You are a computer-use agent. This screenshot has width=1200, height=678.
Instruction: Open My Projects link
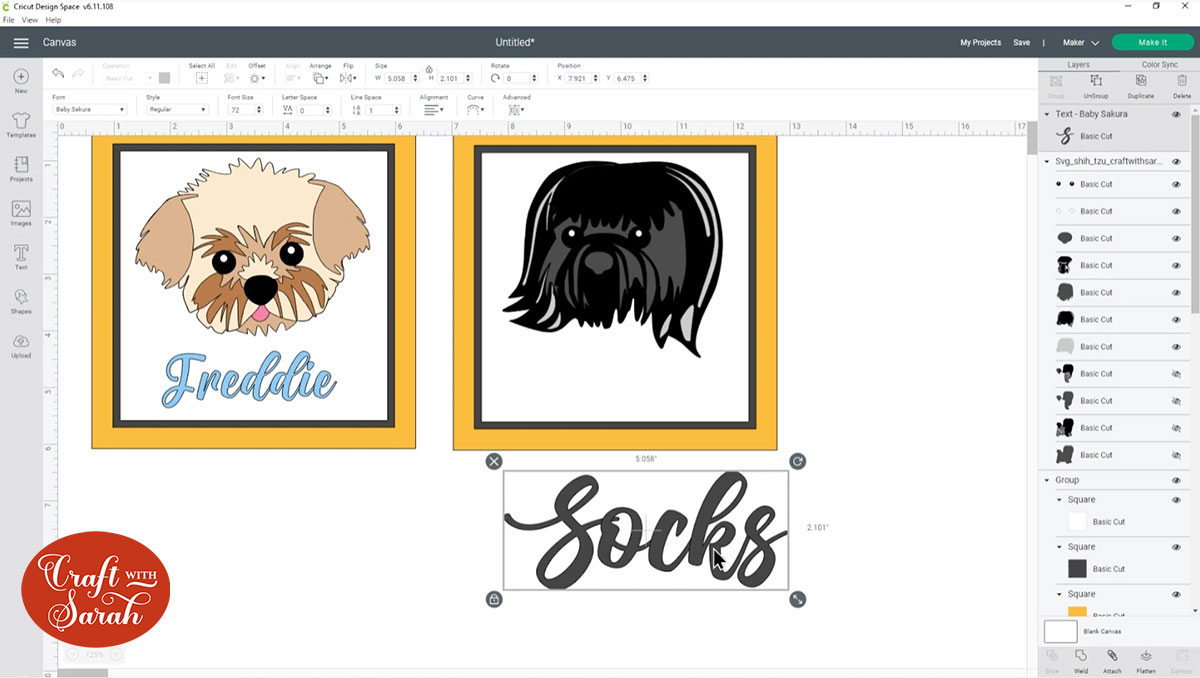coord(980,43)
